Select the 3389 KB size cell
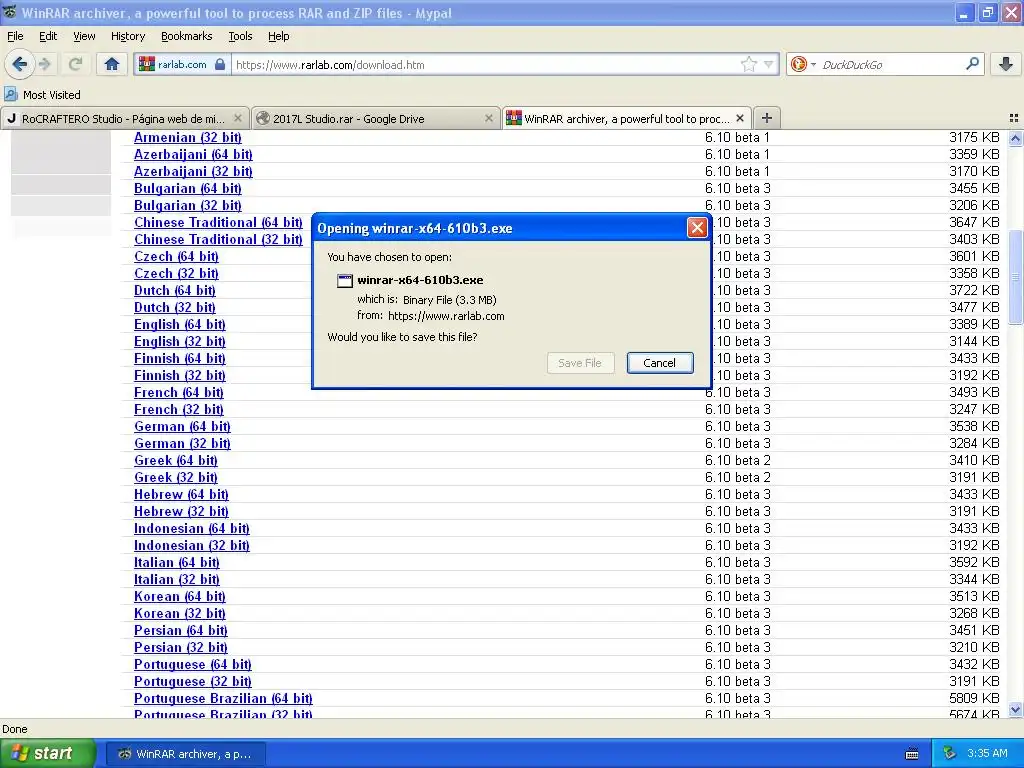 click(974, 325)
